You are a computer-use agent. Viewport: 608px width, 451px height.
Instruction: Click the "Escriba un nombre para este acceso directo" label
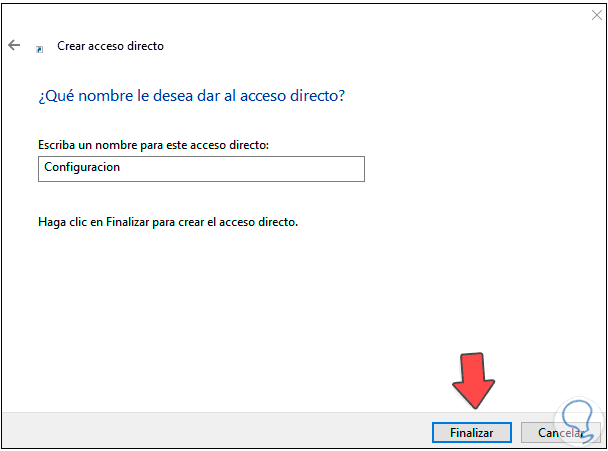(154, 146)
